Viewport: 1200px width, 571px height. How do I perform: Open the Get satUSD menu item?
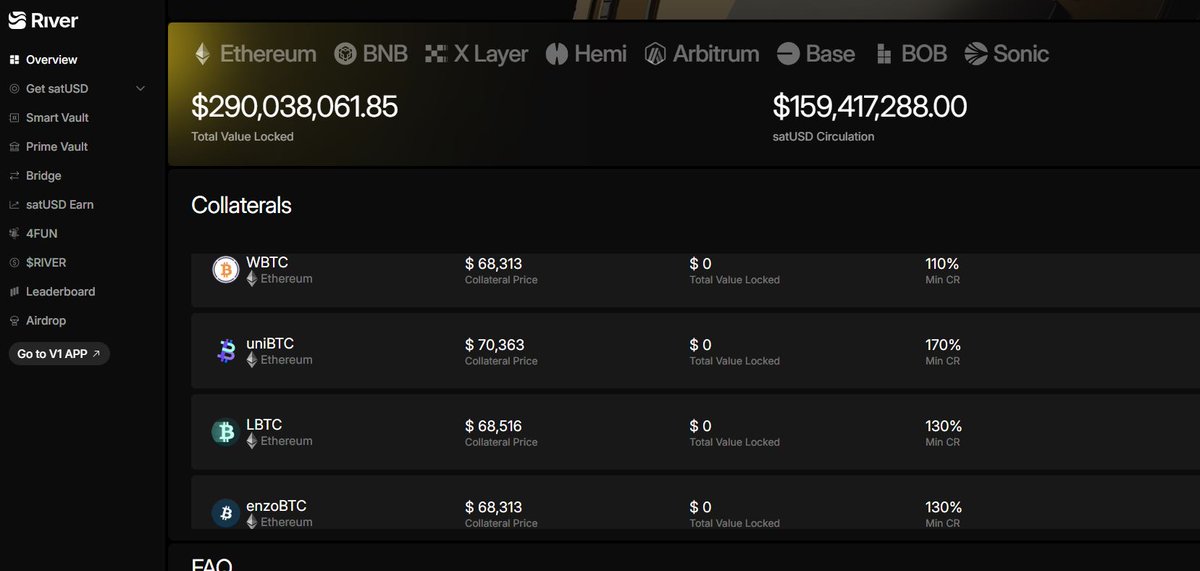[x=58, y=89]
